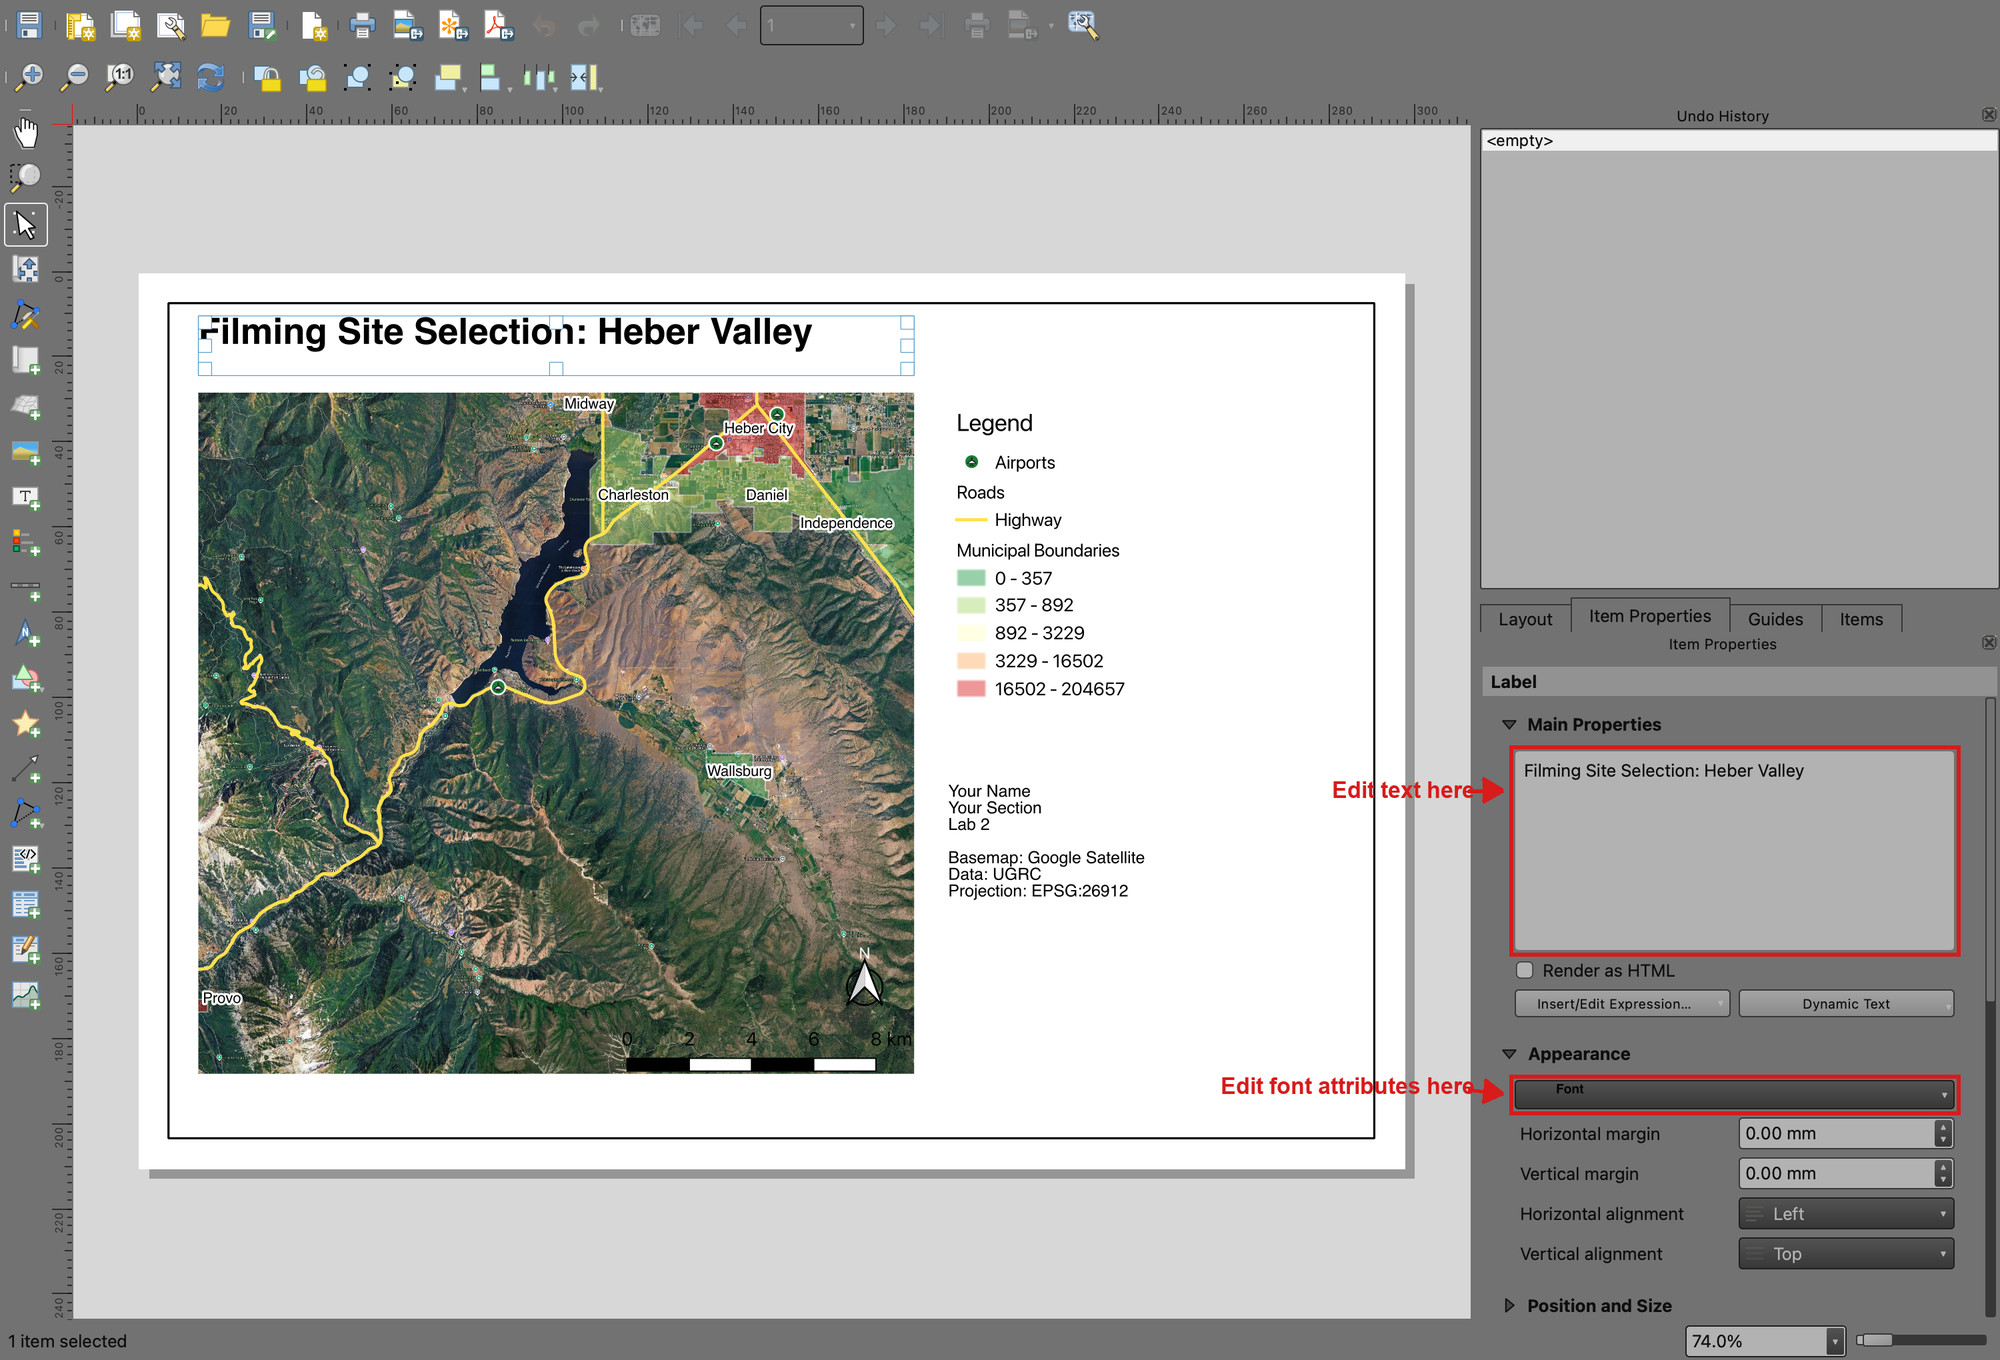Select the Add Label tool

click(x=26, y=497)
